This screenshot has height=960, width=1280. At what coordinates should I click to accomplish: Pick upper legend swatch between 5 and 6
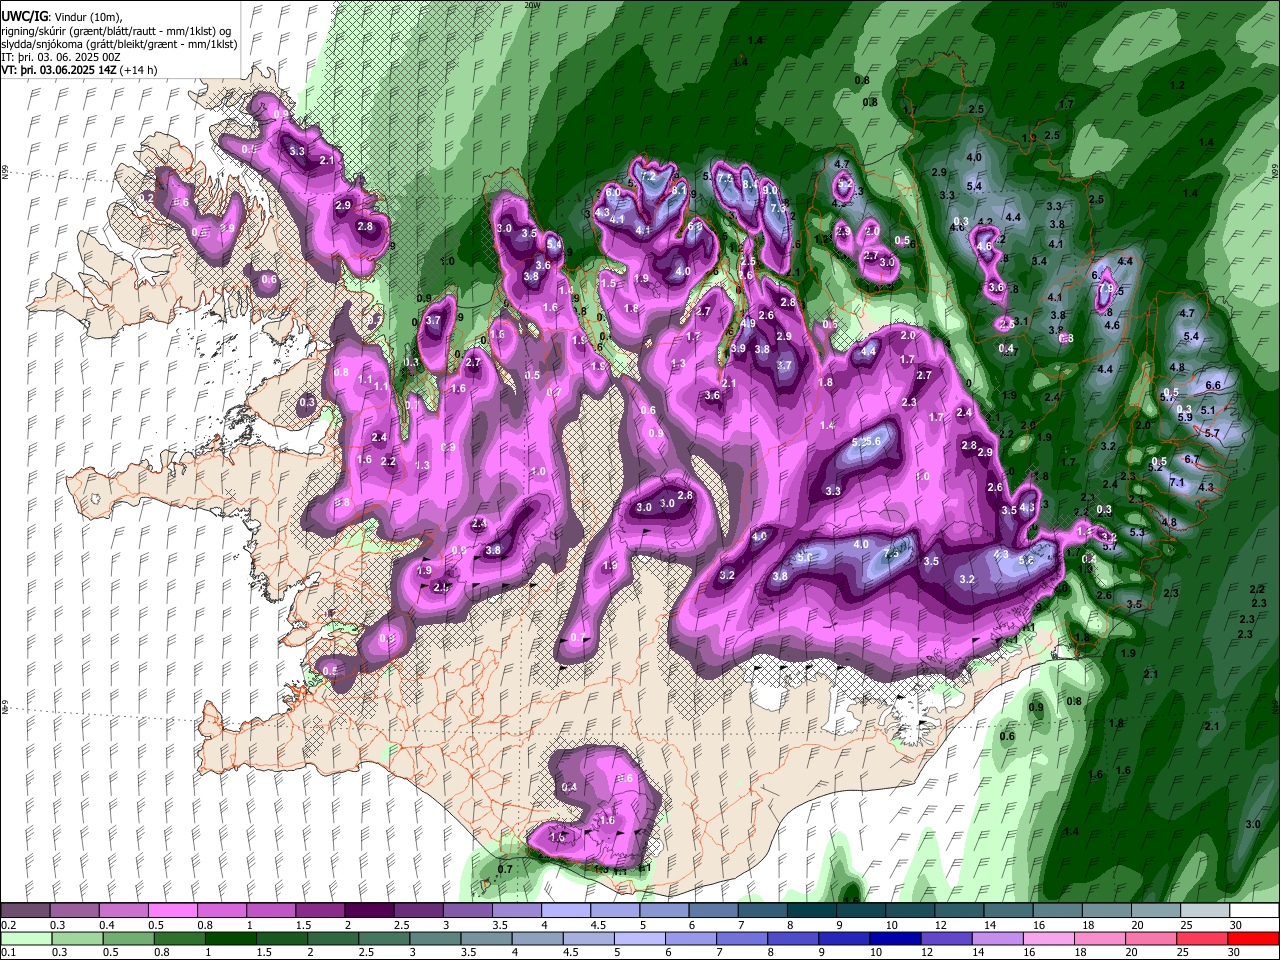tap(664, 911)
